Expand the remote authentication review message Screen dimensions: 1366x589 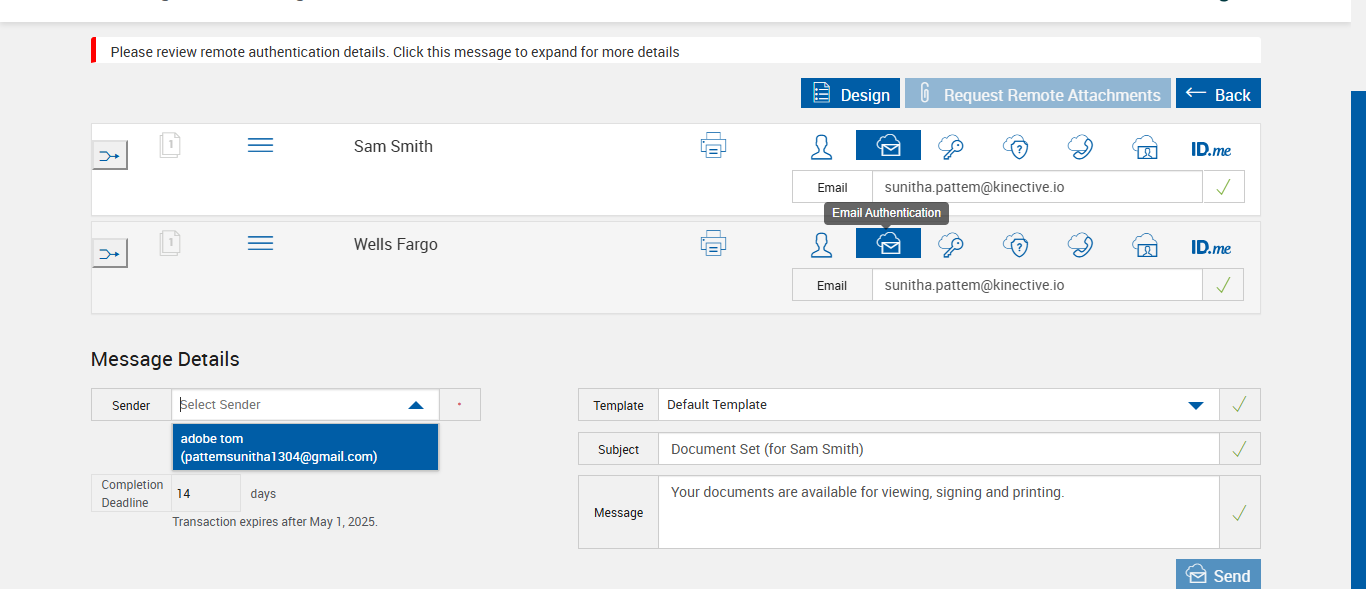tap(394, 52)
